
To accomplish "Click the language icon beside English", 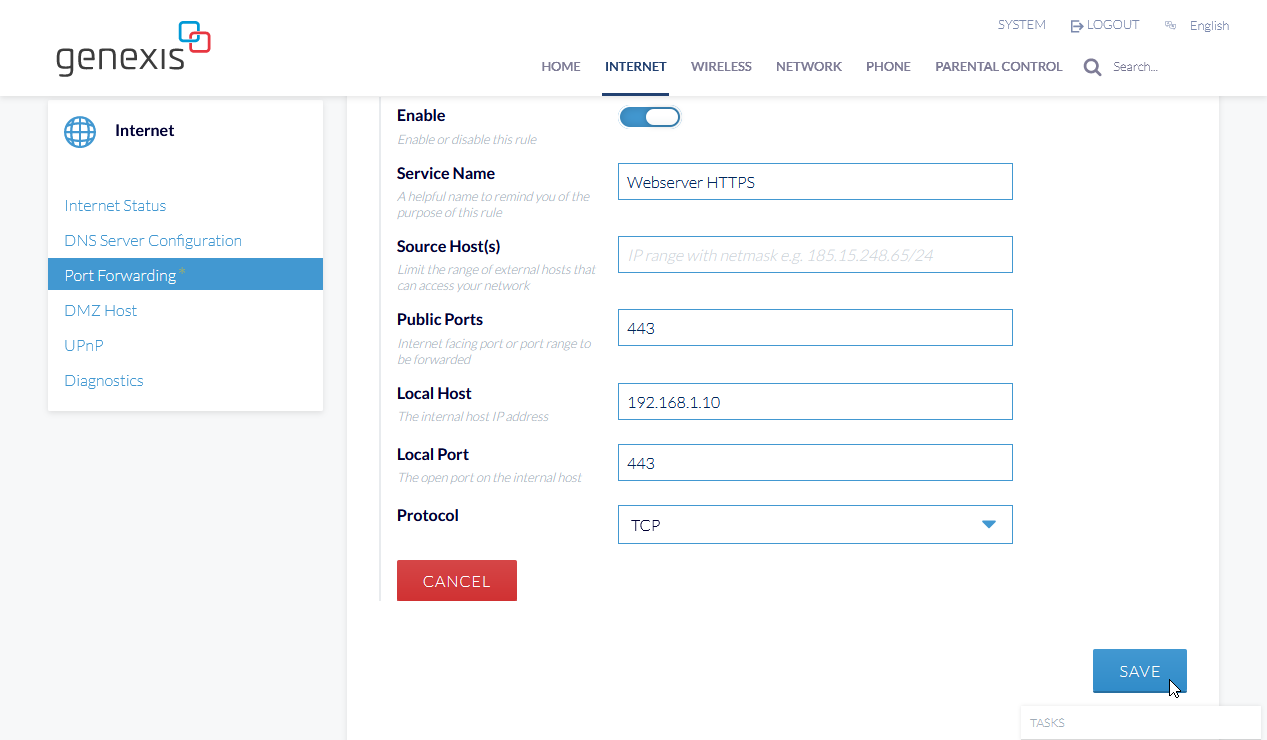I will pyautogui.click(x=1170, y=26).
